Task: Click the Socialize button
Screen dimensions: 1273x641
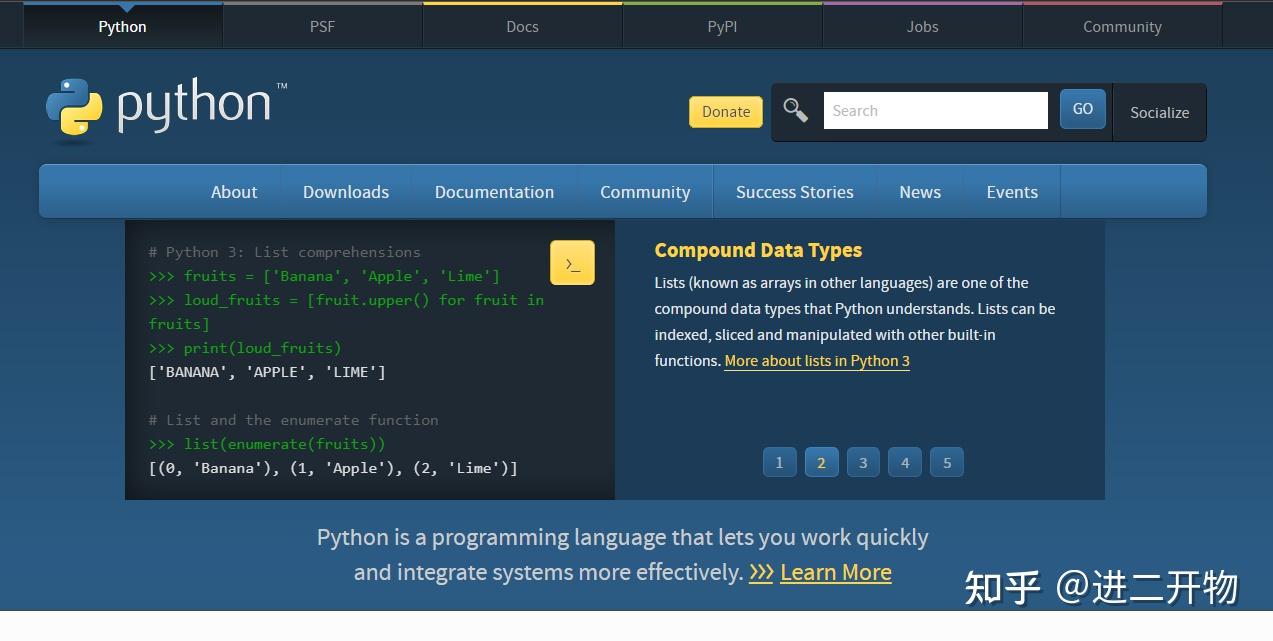Action: [1159, 112]
